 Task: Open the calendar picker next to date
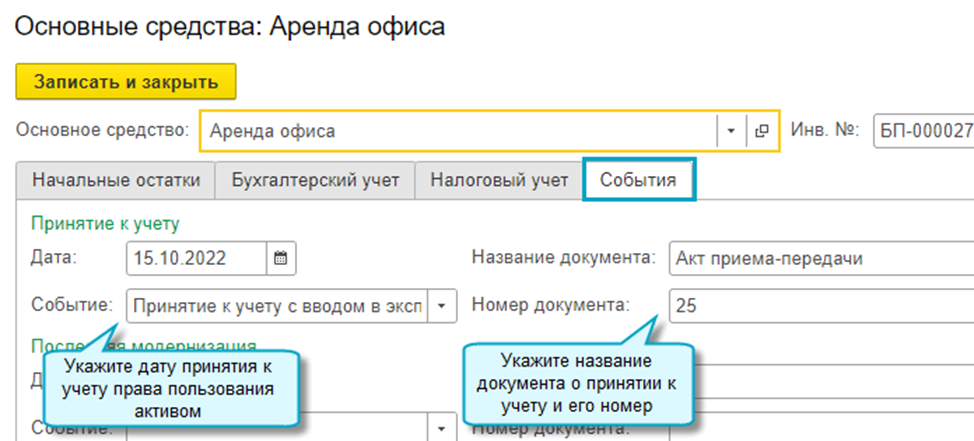click(x=280, y=258)
